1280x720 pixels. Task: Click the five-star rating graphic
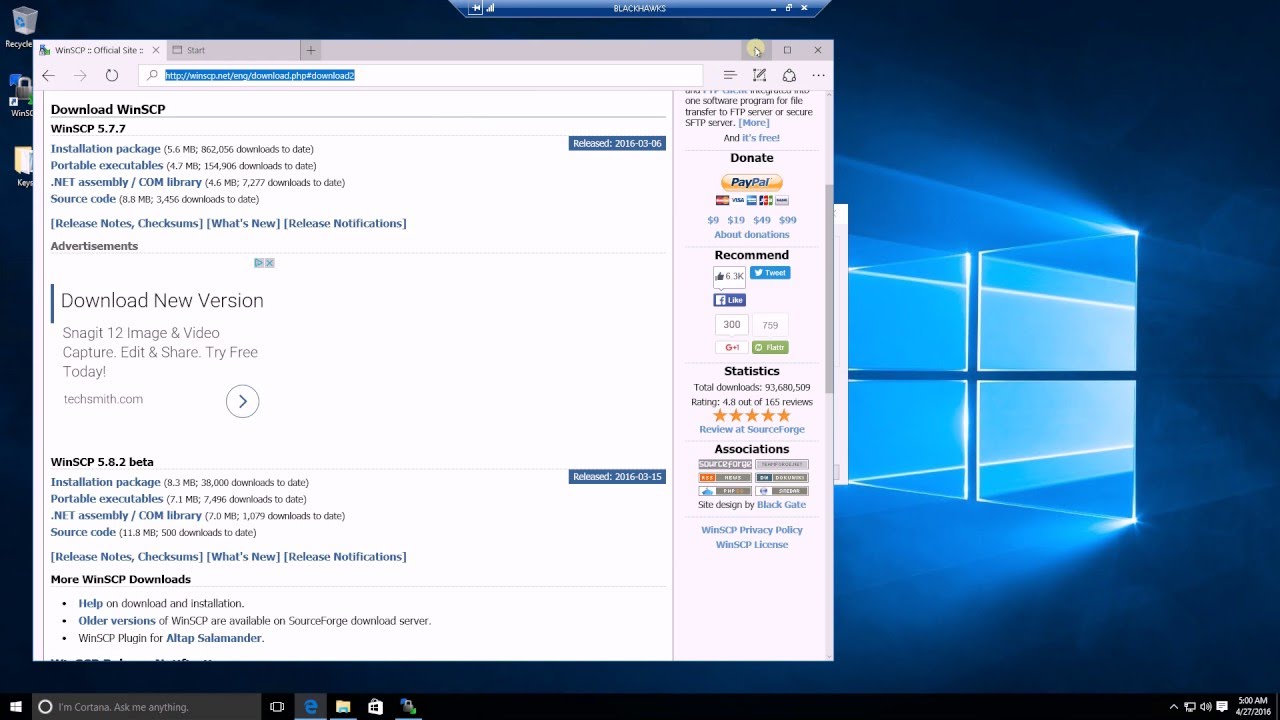[x=751, y=415]
